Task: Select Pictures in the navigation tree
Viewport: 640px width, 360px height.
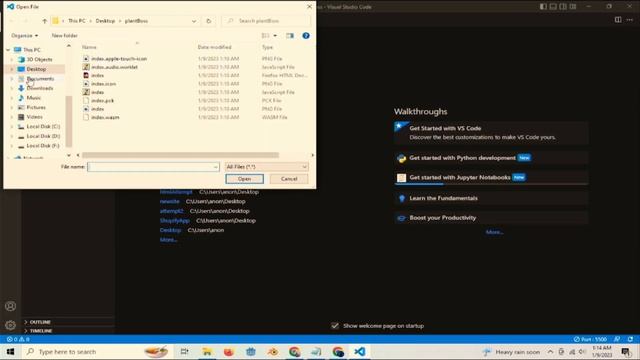Action: 36,107
